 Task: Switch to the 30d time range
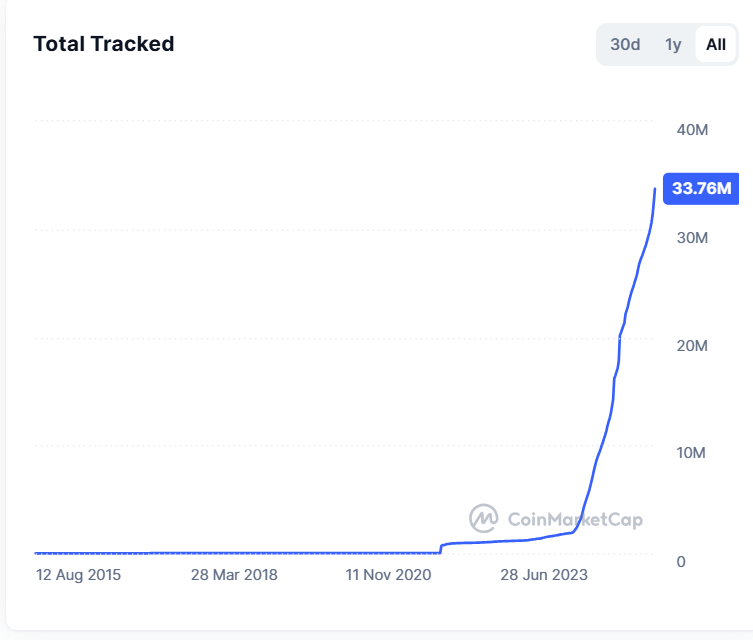(x=625, y=45)
